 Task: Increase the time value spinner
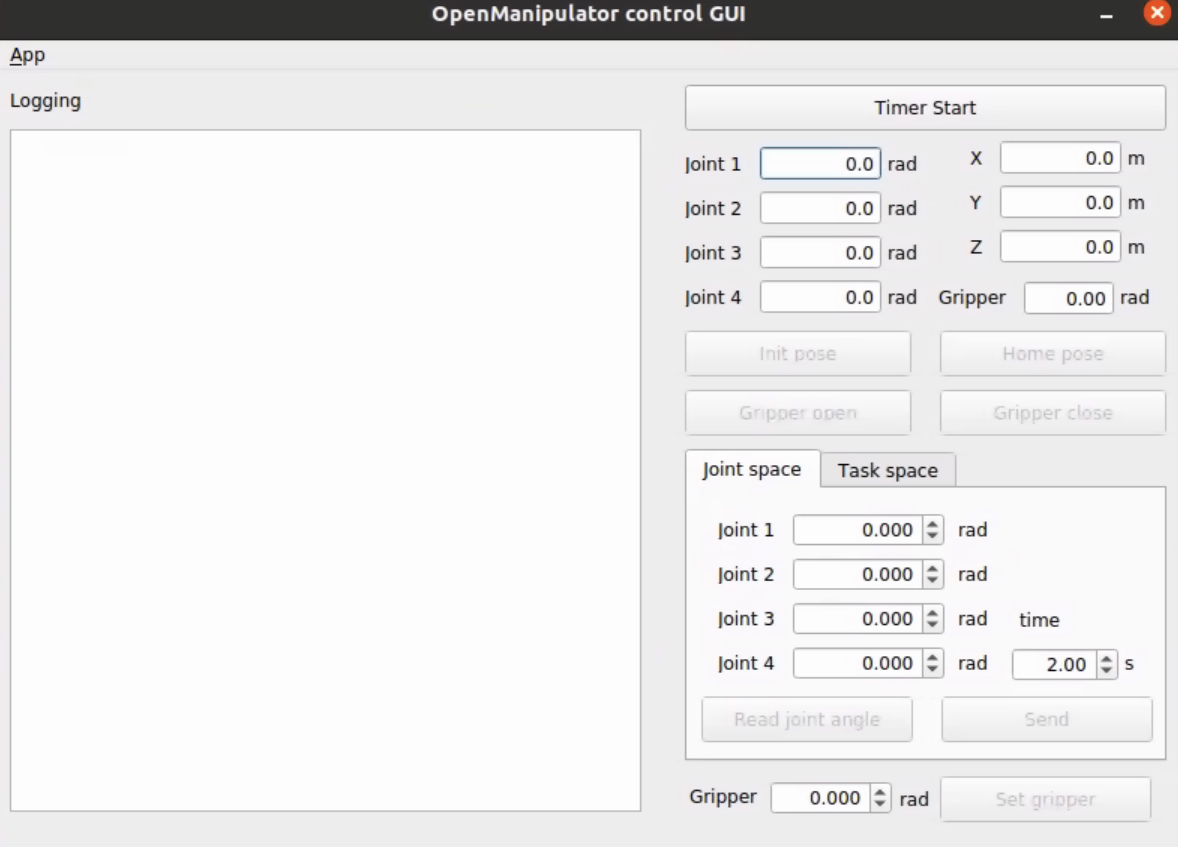pos(1106,658)
